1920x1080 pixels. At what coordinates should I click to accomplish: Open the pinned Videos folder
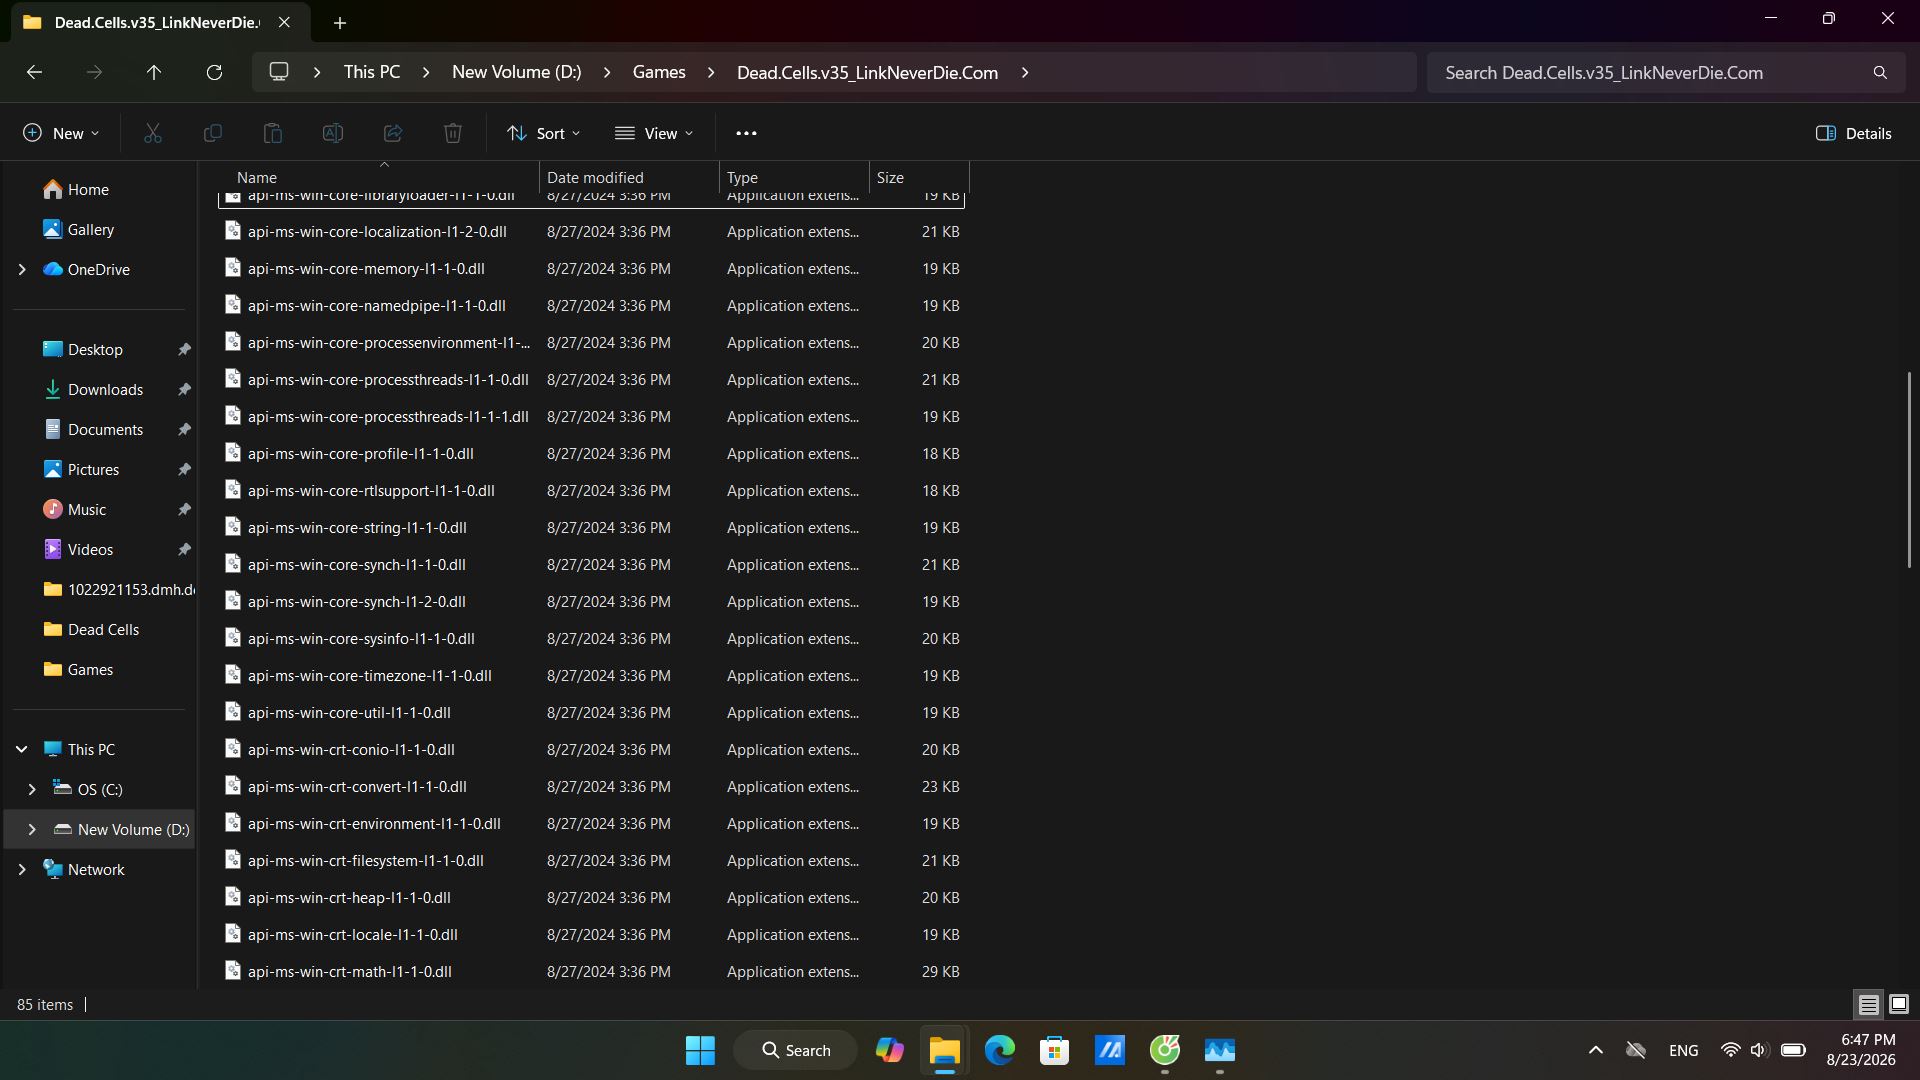(90, 549)
